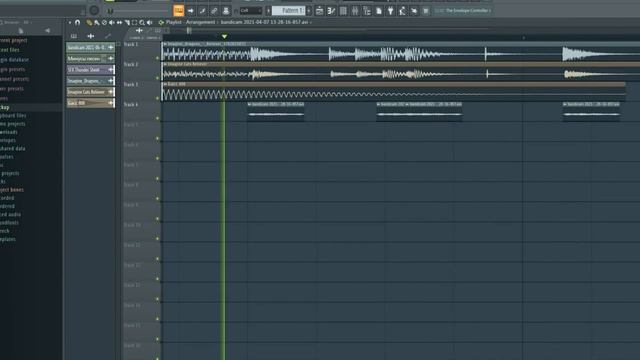
Task: Click the browser header speaker icon
Action: (x=47, y=31)
